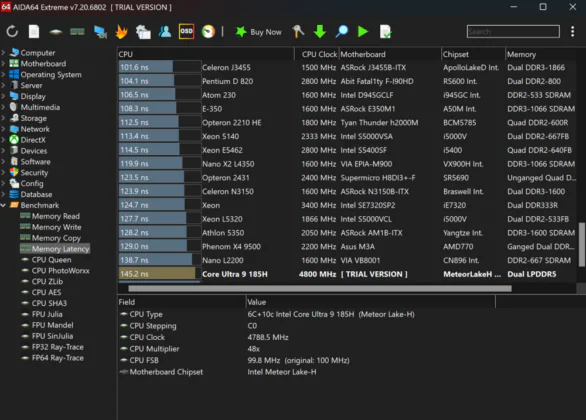Viewport: 586px width, 420px height.
Task: Click the Buy Now button label
Action: [266, 32]
